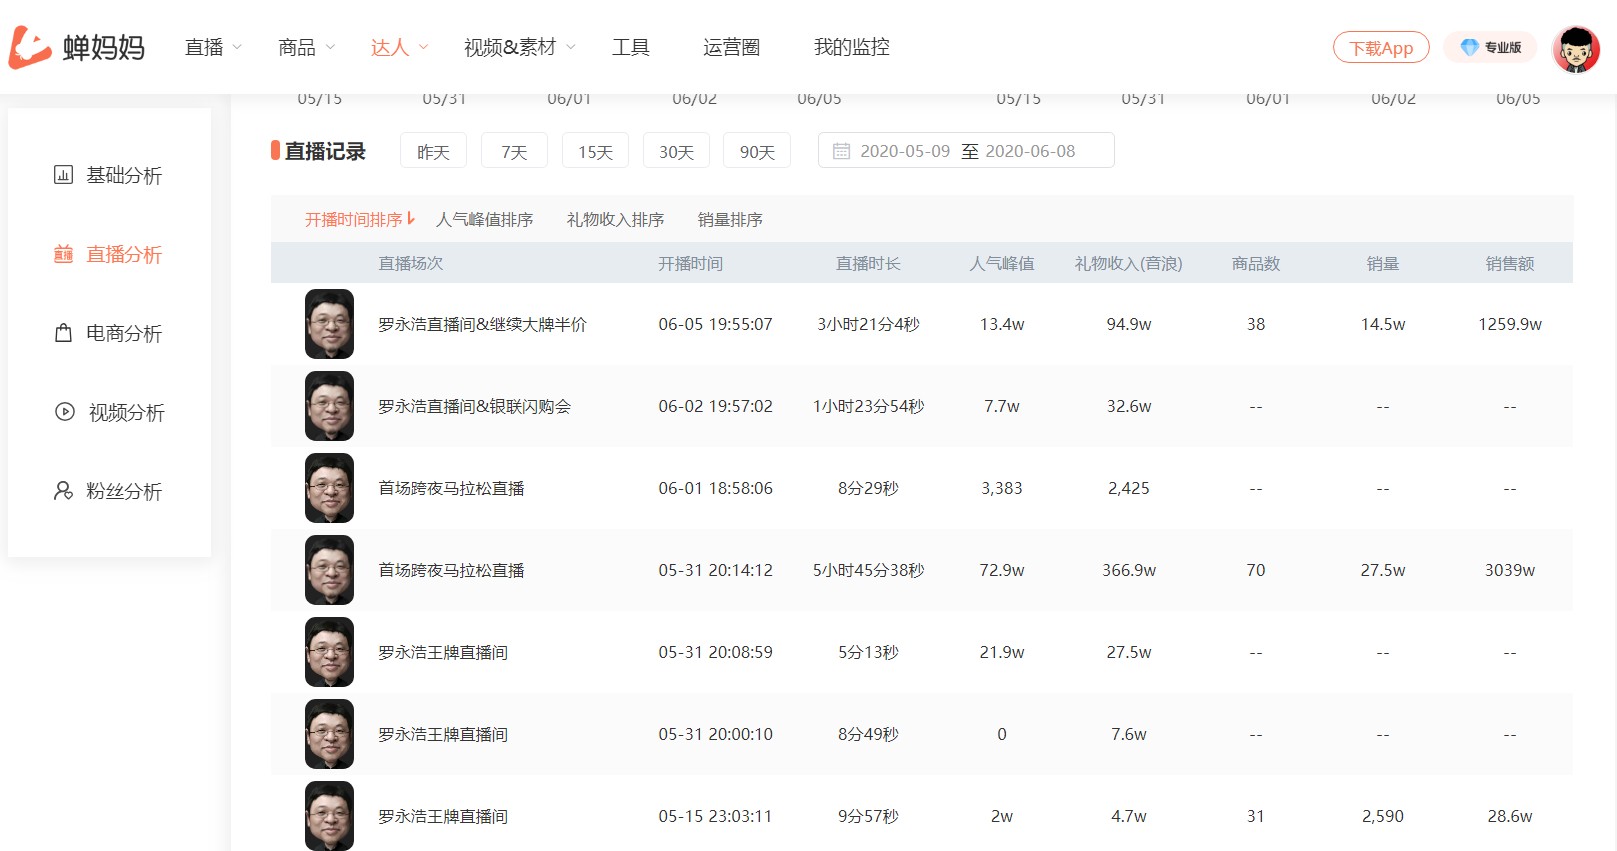
Task: Sort by 礼物收入排序
Action: (x=615, y=219)
